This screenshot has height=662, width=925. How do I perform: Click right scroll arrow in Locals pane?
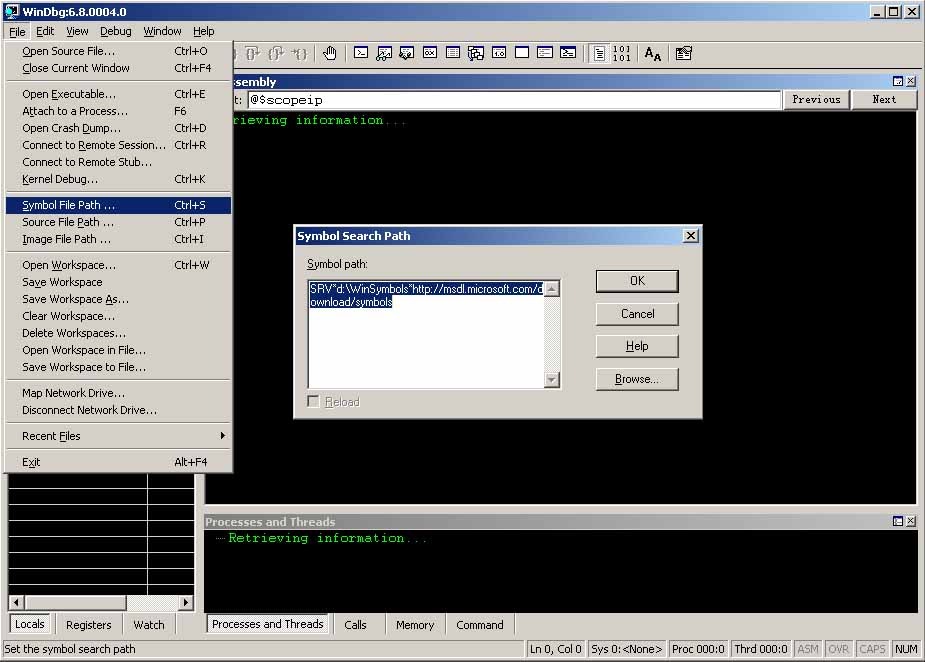(x=186, y=602)
